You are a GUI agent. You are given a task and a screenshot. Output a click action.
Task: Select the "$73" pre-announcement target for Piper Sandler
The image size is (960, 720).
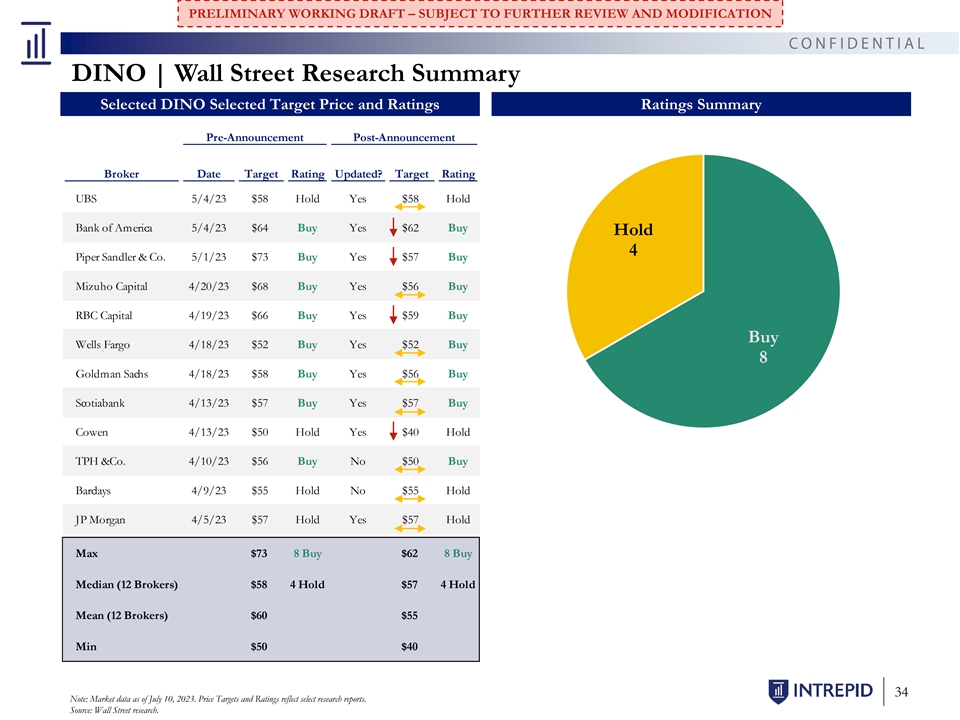[260, 257]
